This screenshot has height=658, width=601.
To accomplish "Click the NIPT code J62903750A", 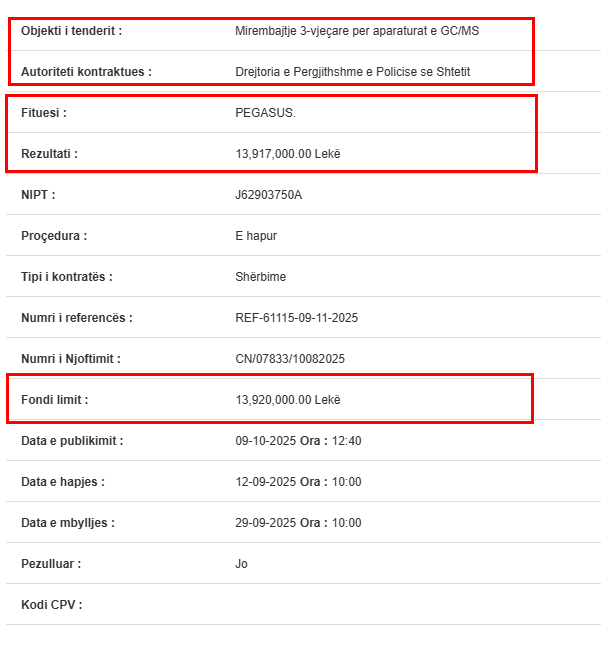I will [x=268, y=195].
